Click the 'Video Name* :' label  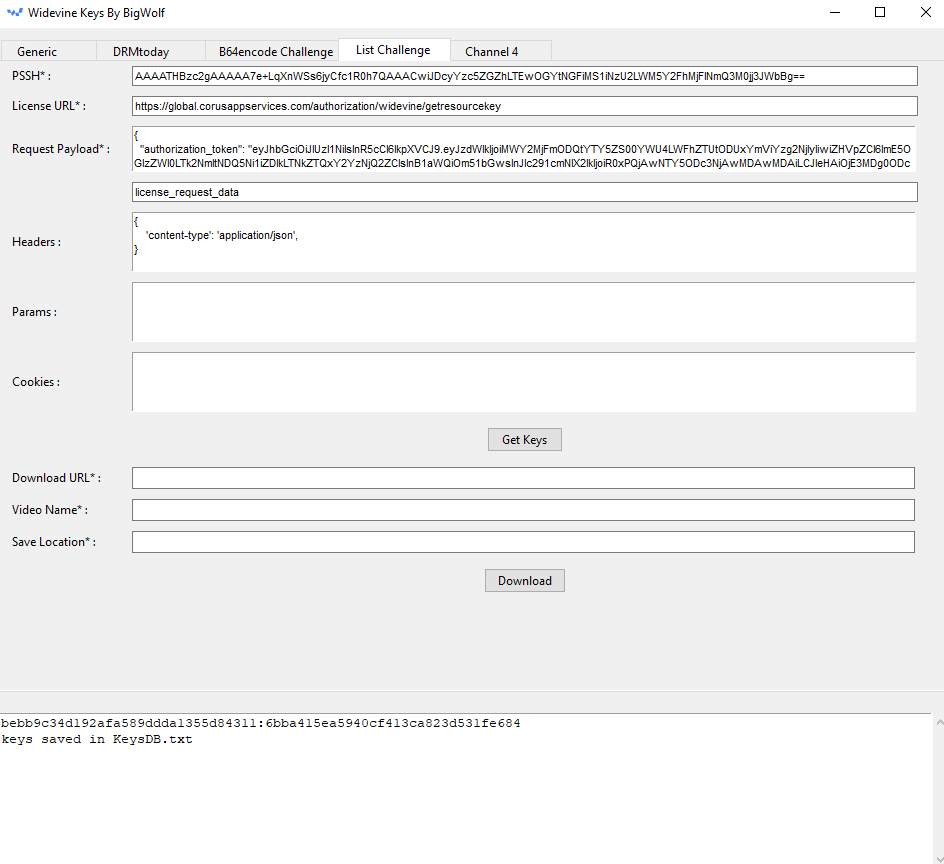(50, 510)
